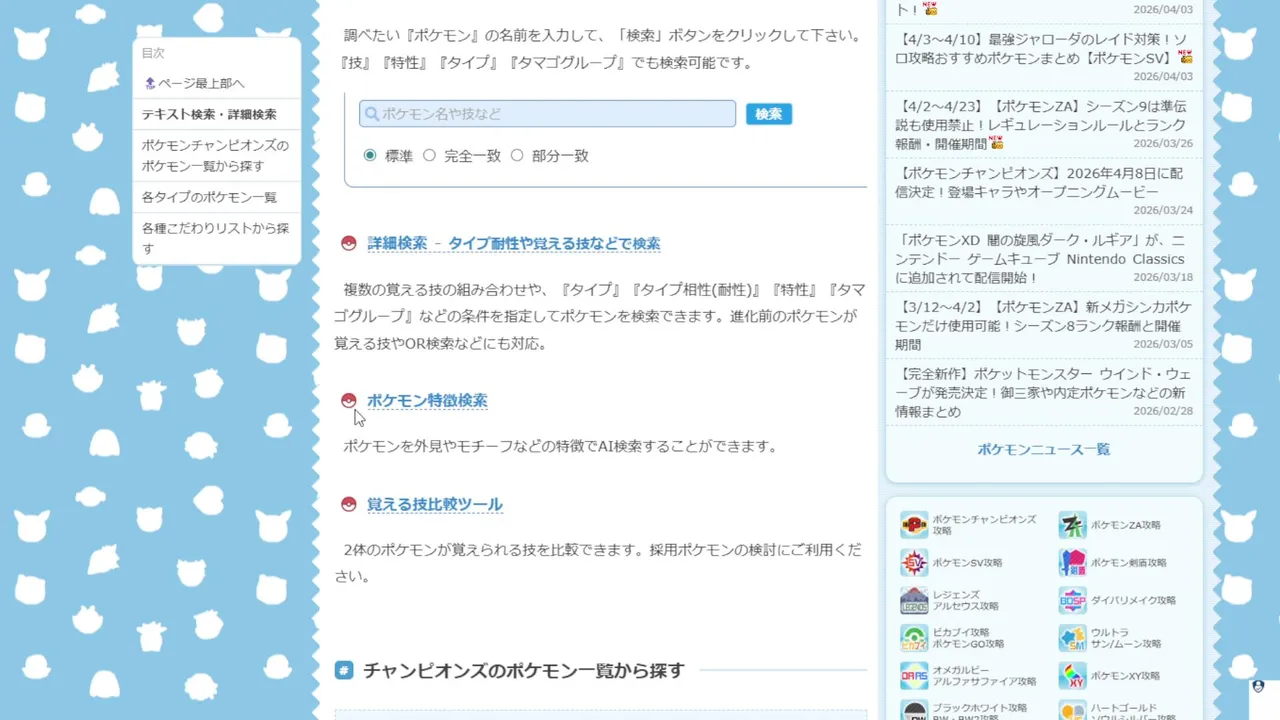The height and width of the screenshot is (720, 1280).
Task: Click ウルトラ サン/ムーン攻略 text
Action: click(x=1127, y=638)
